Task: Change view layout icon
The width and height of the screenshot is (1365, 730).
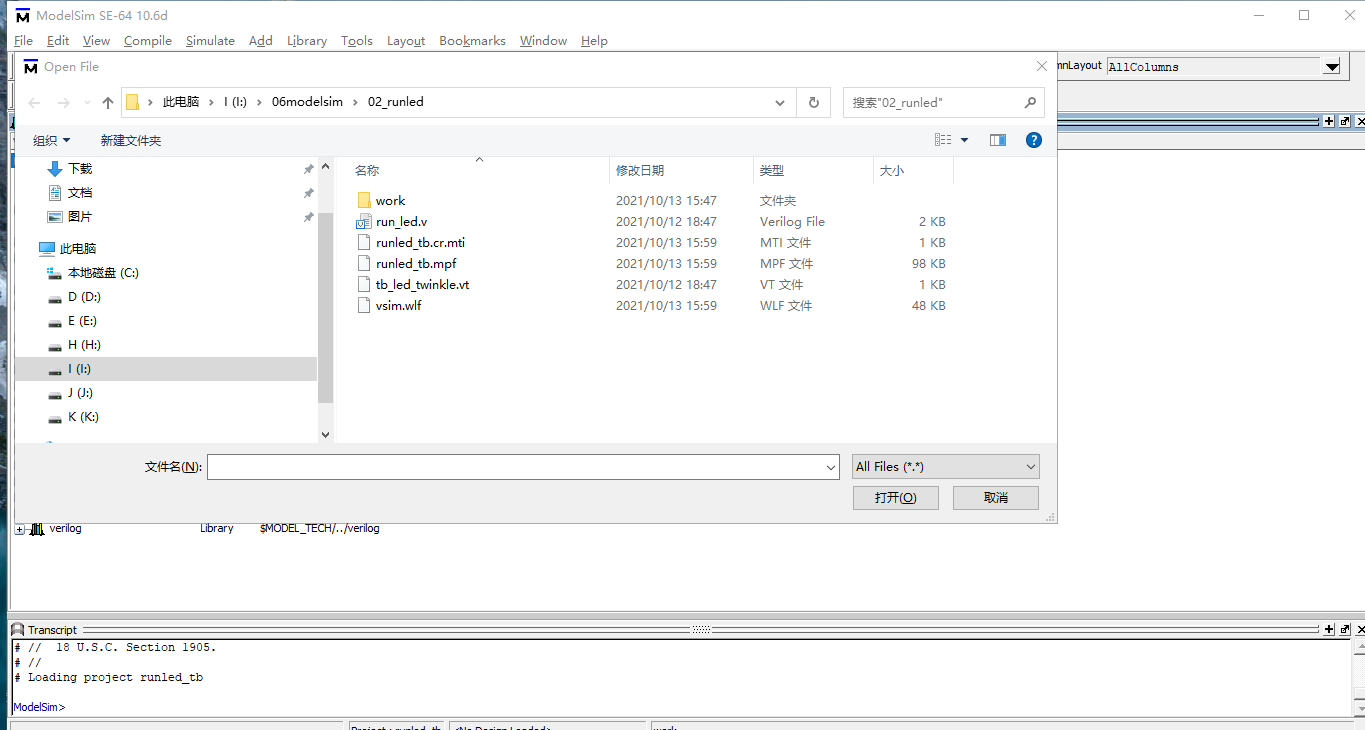Action: click(943, 140)
